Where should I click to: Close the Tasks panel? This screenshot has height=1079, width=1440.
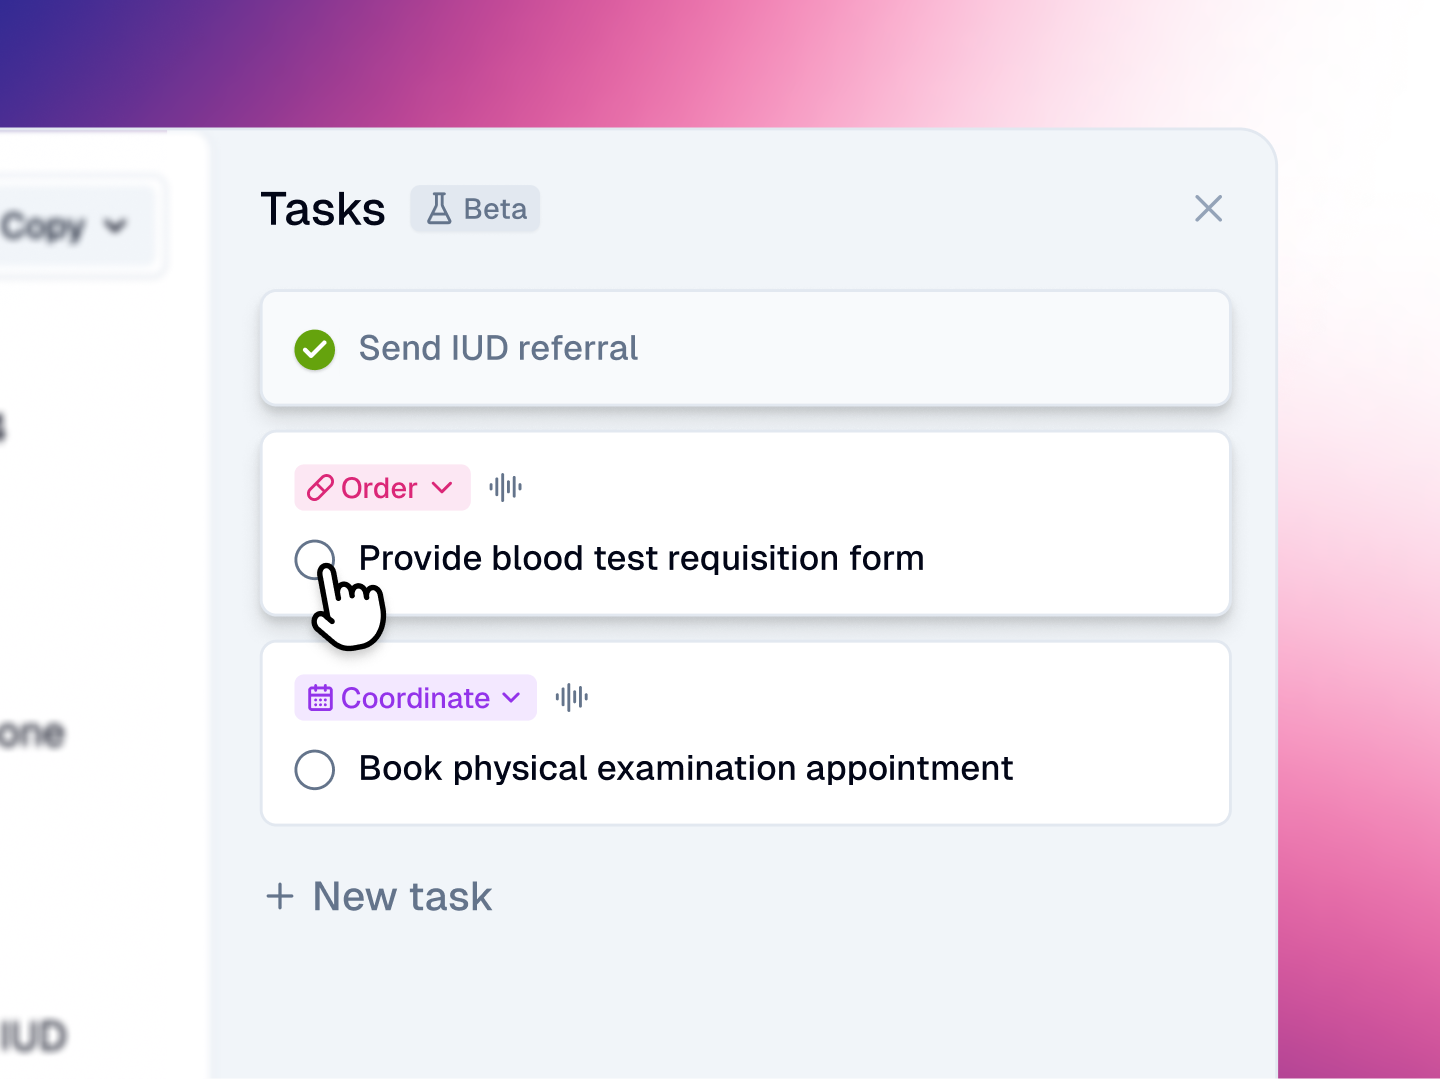click(1208, 209)
